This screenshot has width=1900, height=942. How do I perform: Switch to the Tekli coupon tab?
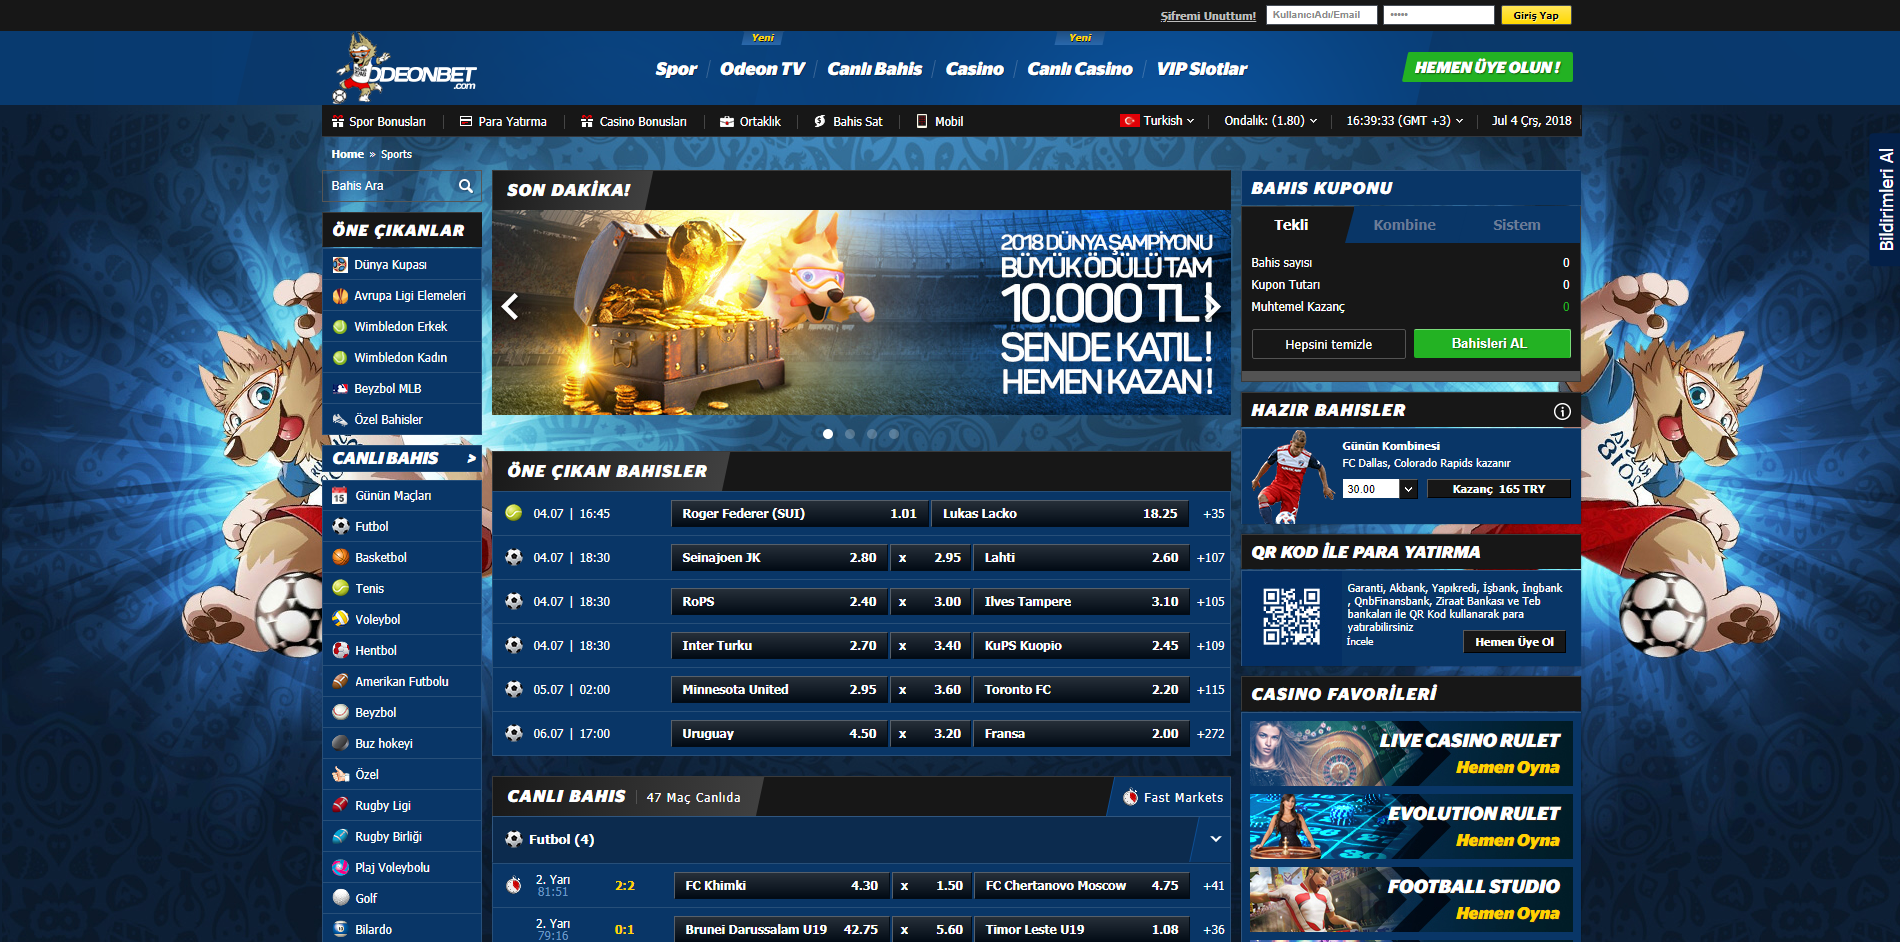pos(1291,225)
